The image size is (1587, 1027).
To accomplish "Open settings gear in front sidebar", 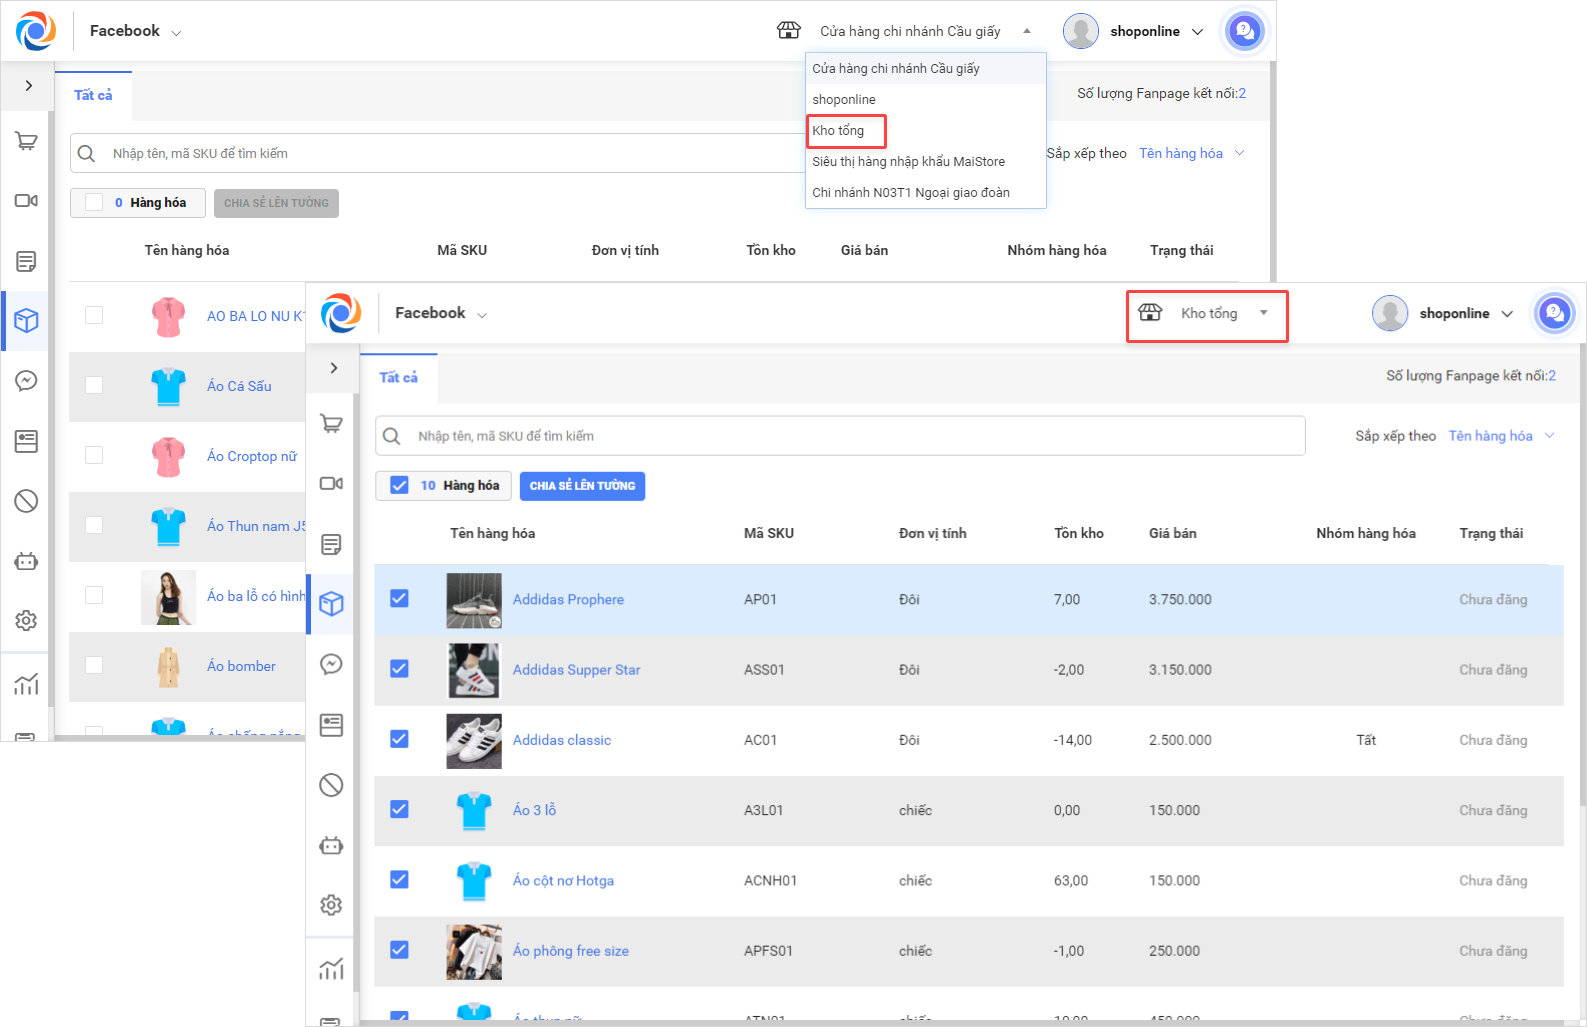I will click(331, 905).
